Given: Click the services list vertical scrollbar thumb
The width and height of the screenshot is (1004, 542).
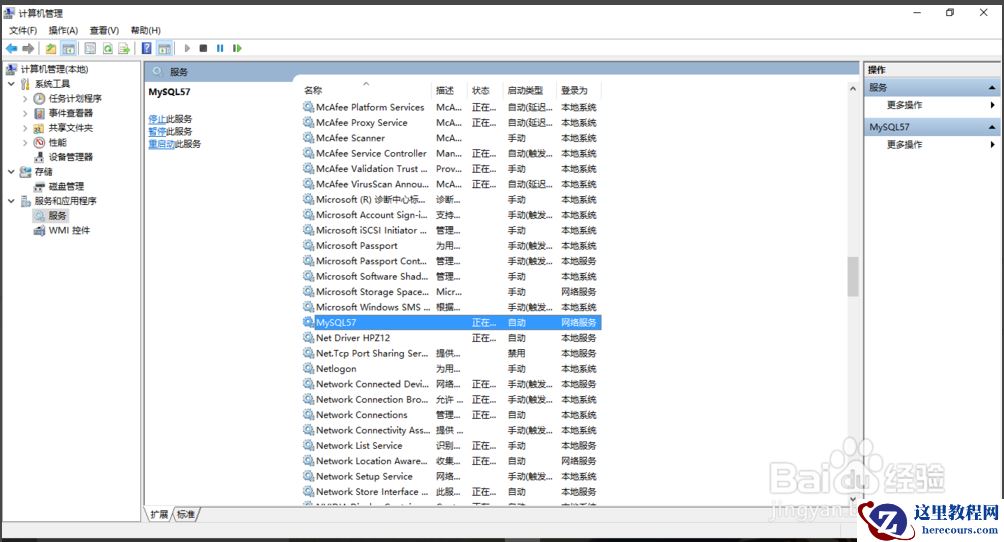Looking at the screenshot, I should 853,277.
